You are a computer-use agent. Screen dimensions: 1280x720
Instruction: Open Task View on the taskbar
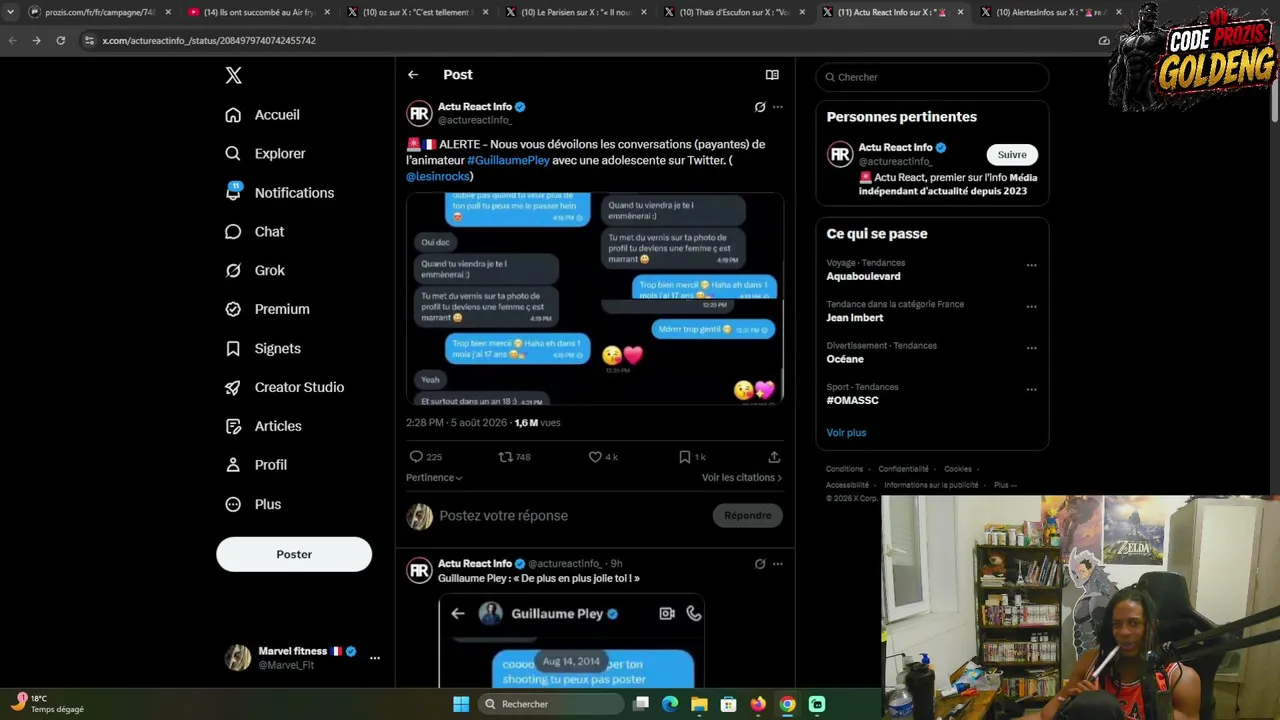(x=641, y=704)
